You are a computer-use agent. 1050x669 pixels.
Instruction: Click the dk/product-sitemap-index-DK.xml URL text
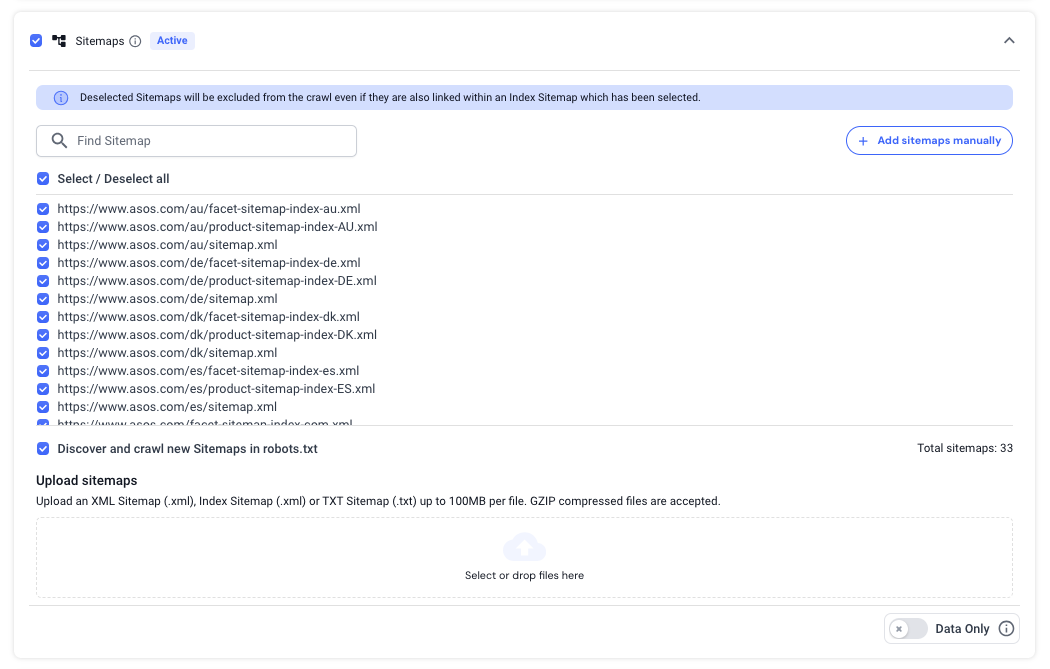pos(217,335)
